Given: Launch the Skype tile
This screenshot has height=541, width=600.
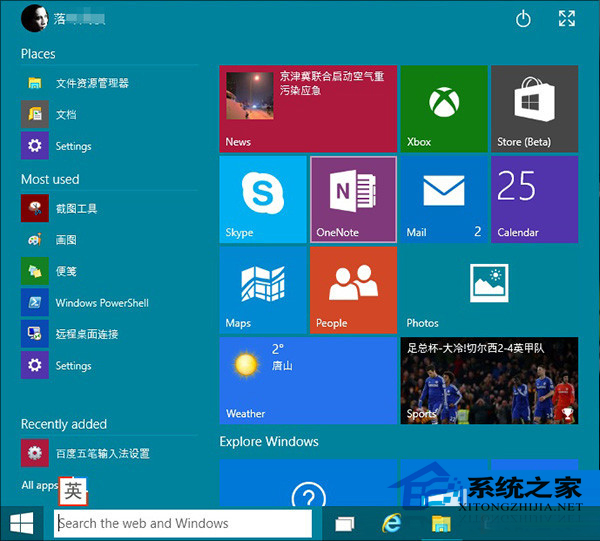Looking at the screenshot, I should click(x=263, y=199).
